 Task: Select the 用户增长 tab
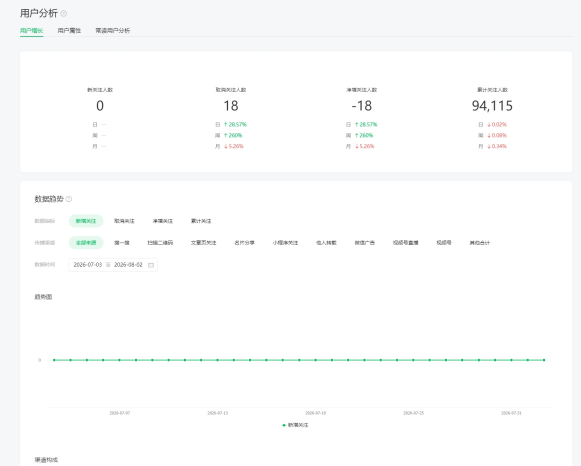[x=31, y=30]
